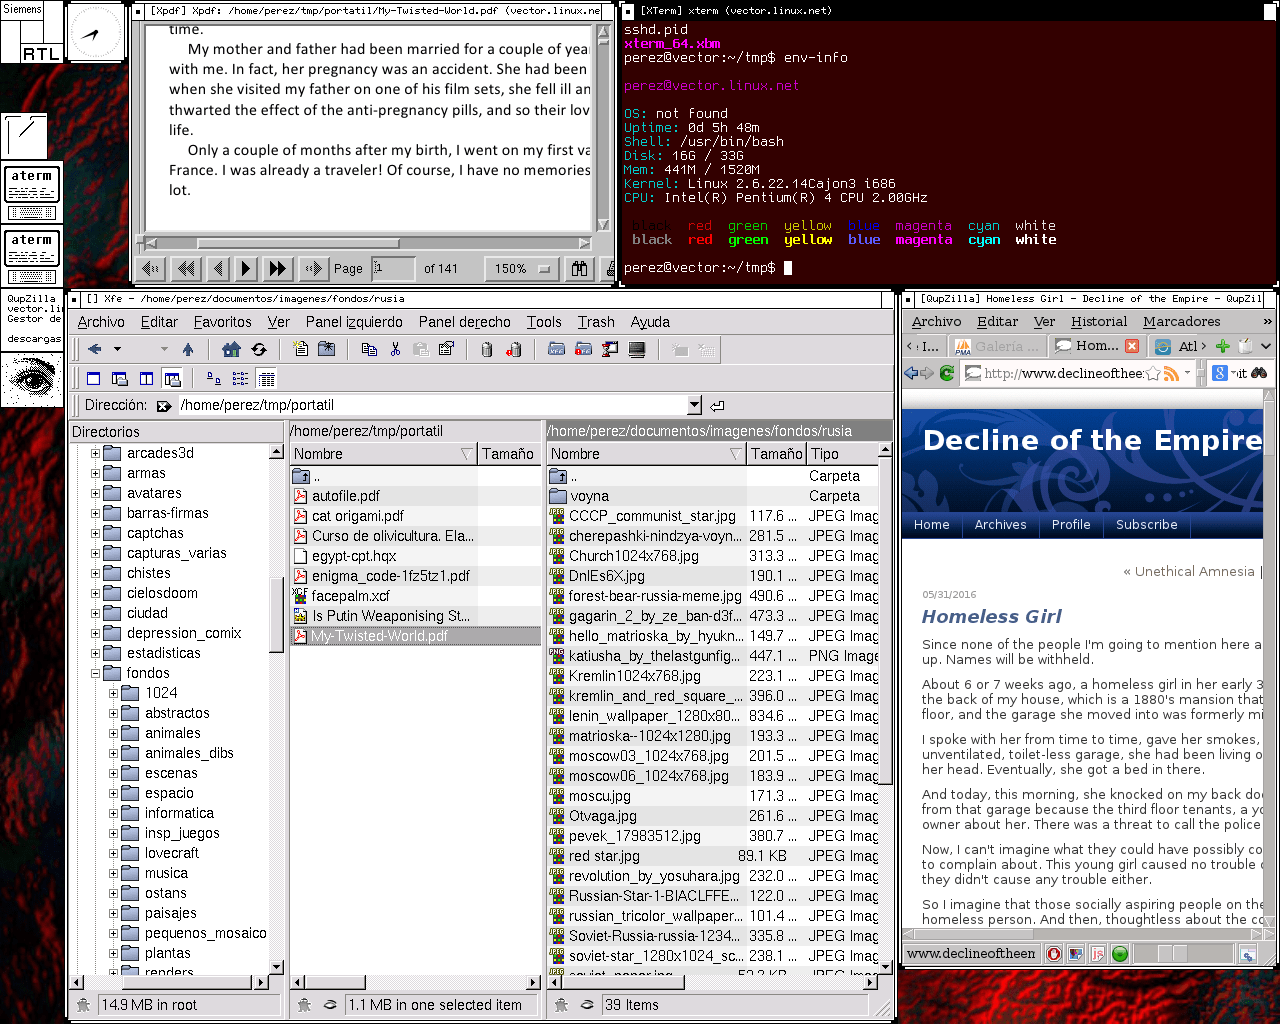Click the Archives link on the blog
The image size is (1280, 1024).
pyautogui.click(x=1000, y=524)
